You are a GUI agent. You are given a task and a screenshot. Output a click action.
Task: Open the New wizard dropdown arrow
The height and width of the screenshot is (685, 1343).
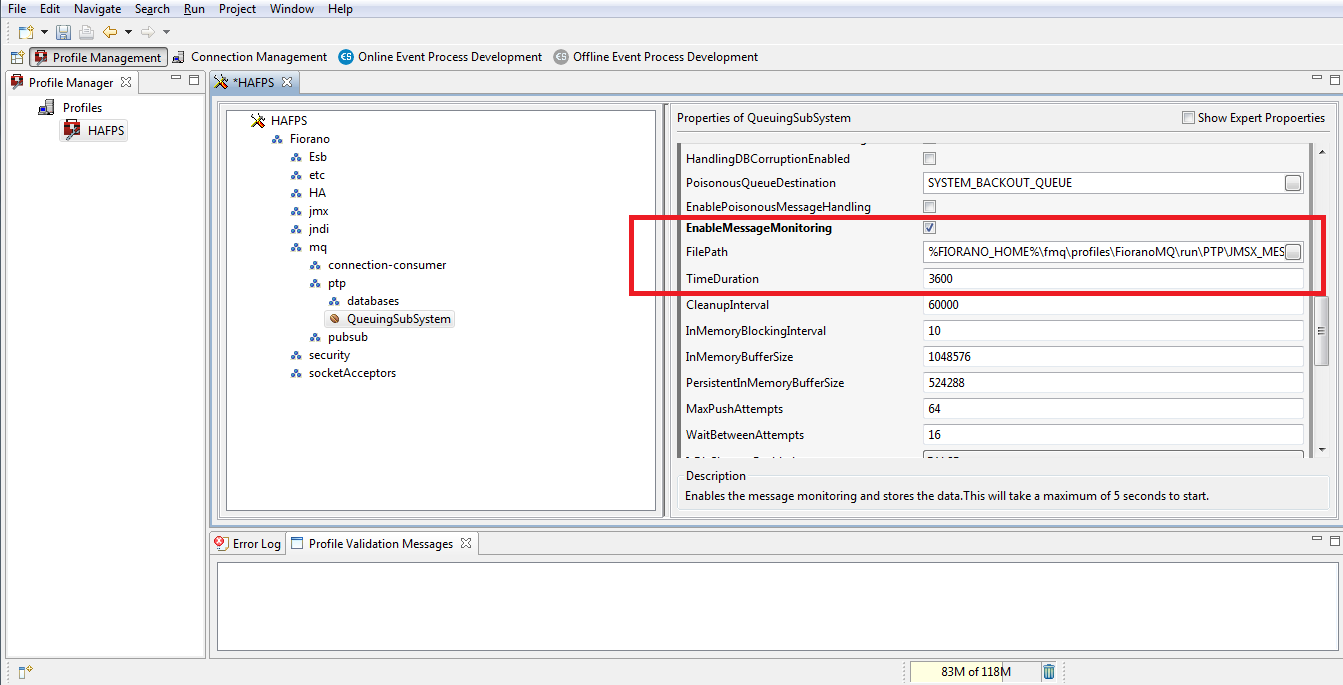[x=44, y=32]
